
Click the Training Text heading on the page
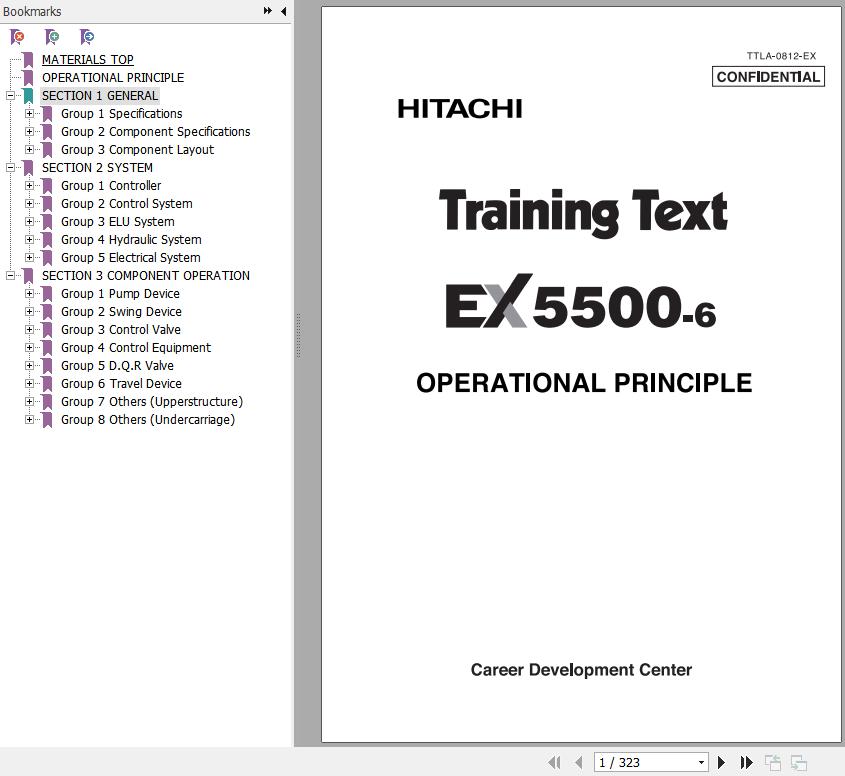coord(584,212)
